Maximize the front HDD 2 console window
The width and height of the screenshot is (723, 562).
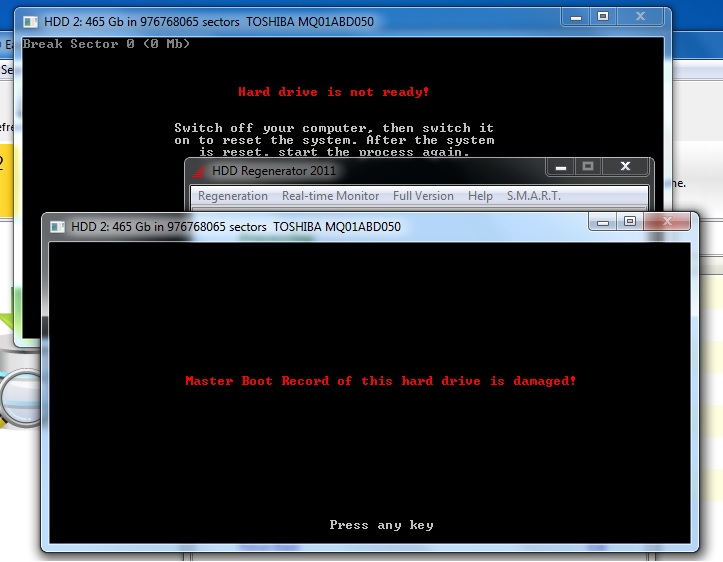629,222
